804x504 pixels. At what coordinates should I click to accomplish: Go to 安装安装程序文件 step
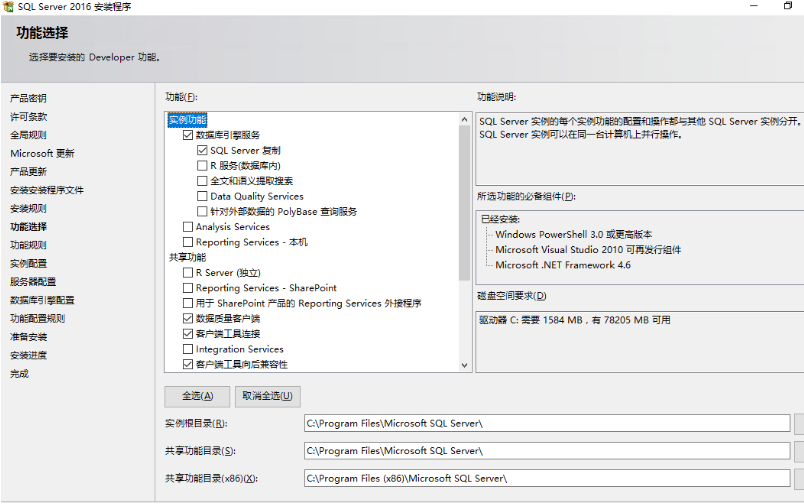pos(47,190)
